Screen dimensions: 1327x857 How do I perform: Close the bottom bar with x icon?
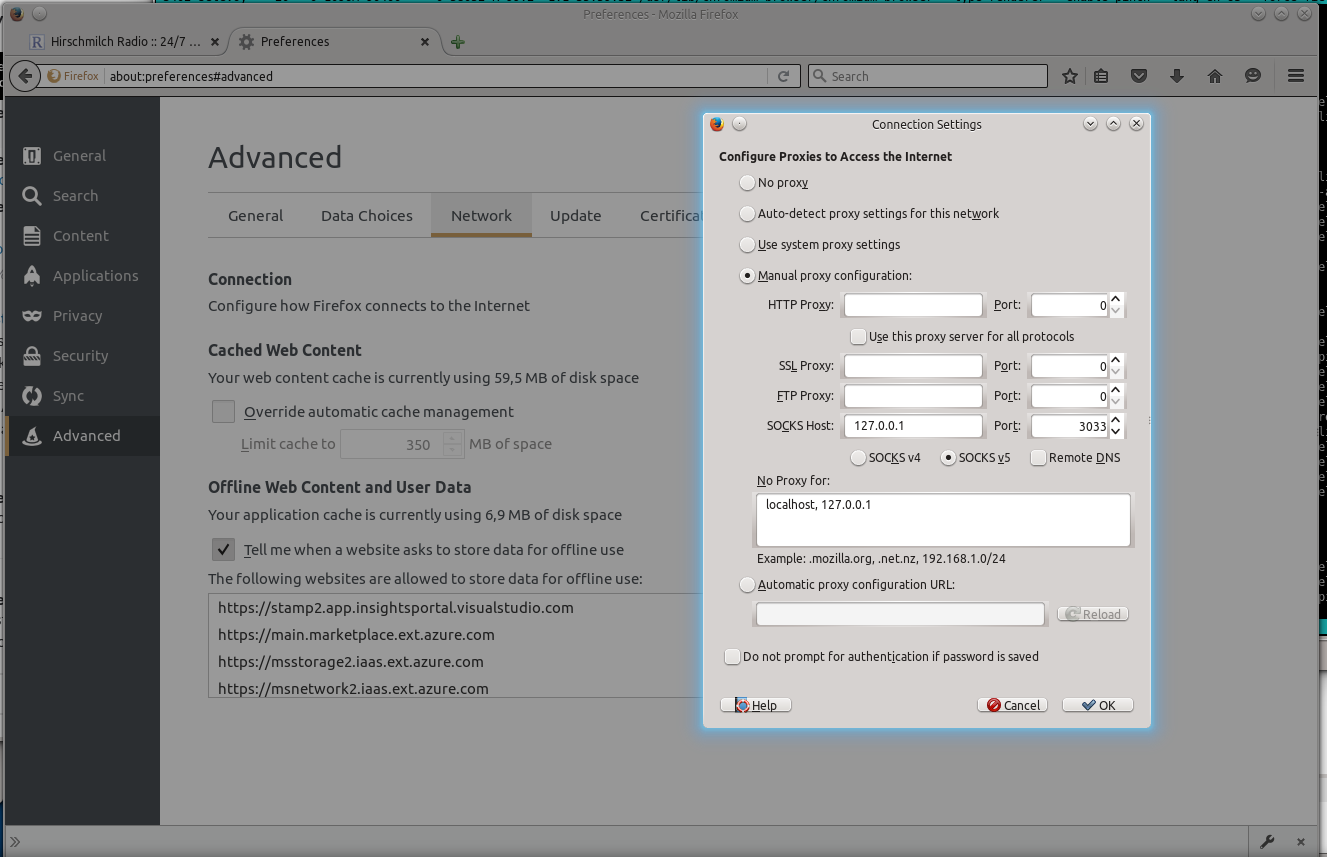pyautogui.click(x=1301, y=841)
